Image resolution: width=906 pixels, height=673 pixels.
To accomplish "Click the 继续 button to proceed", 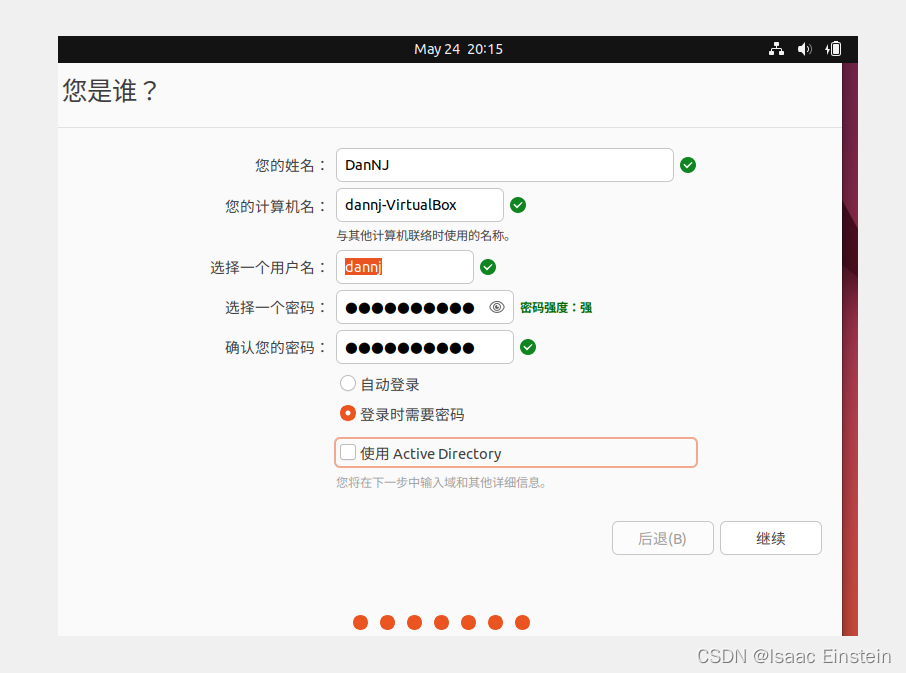I will tap(771, 538).
